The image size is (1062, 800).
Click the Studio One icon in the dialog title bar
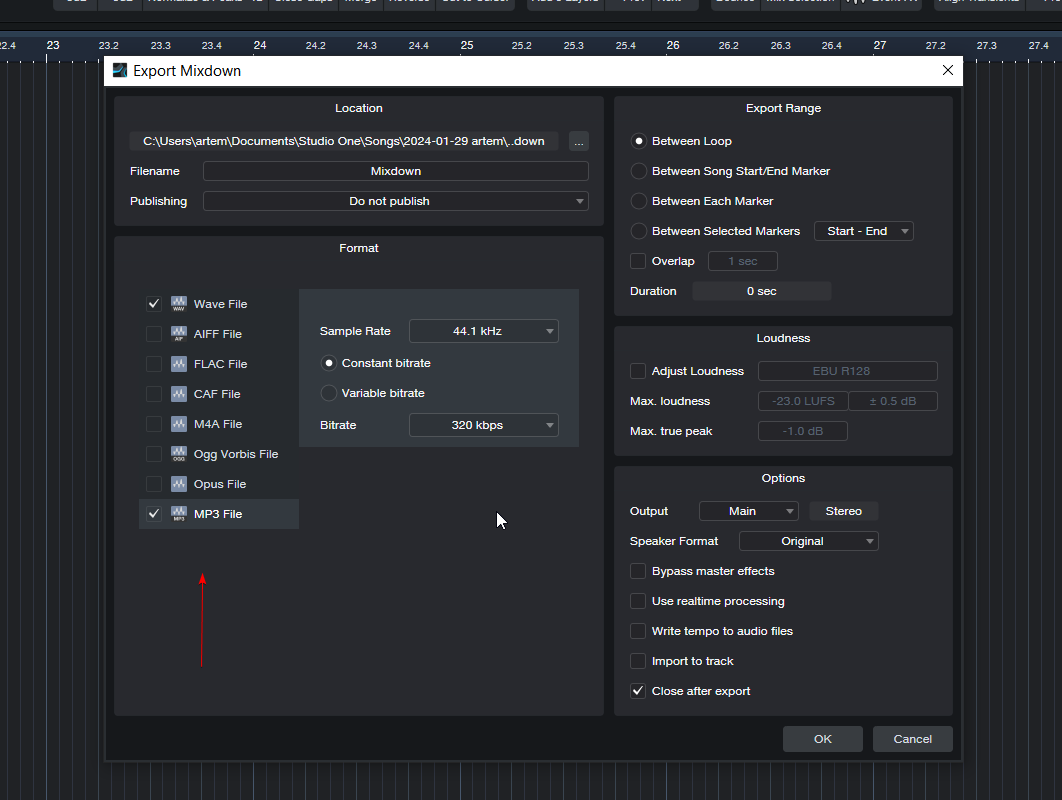(120, 70)
